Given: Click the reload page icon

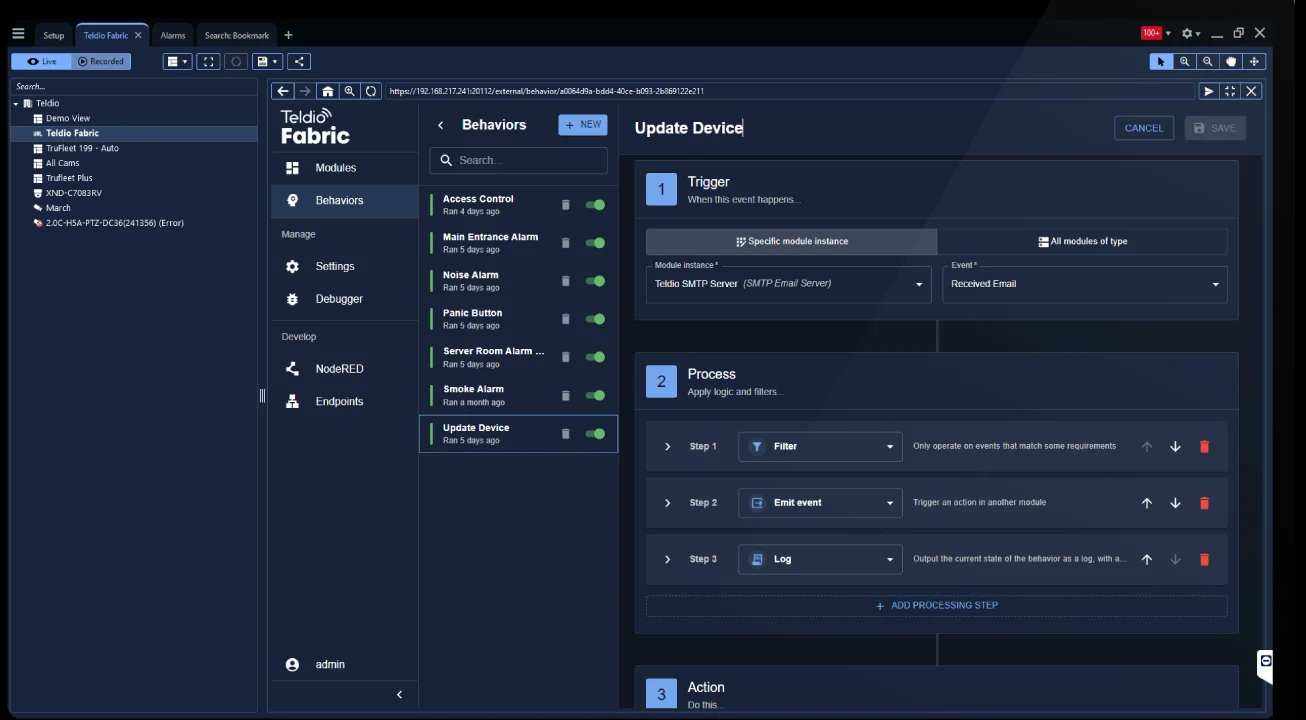Looking at the screenshot, I should click(371, 91).
